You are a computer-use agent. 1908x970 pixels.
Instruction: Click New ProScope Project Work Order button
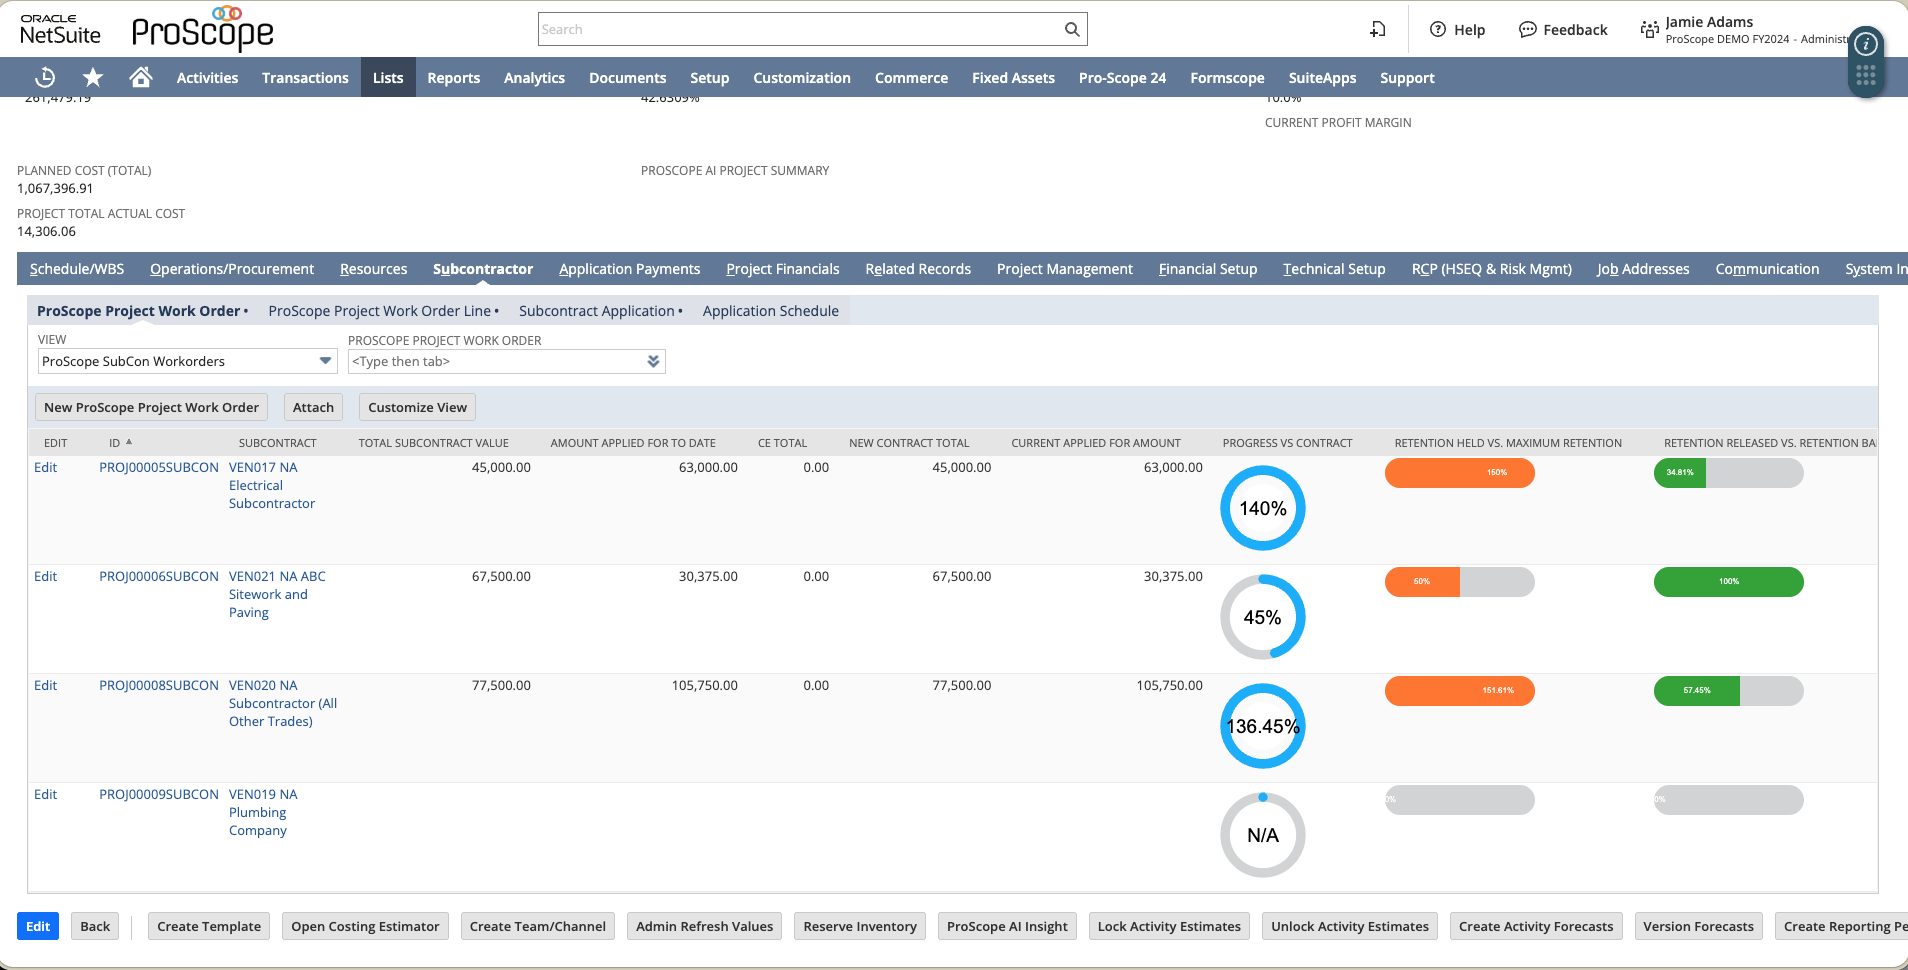[x=151, y=407]
